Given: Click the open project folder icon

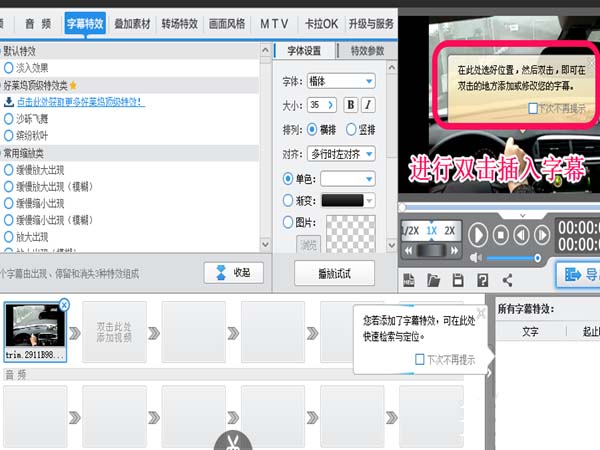Looking at the screenshot, I should 433,280.
